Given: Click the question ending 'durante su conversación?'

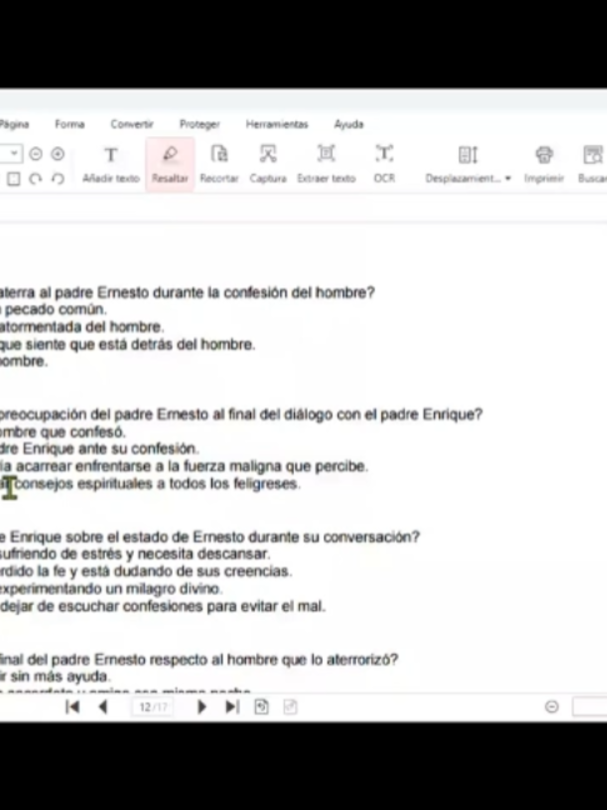Looking at the screenshot, I should click(x=210, y=537).
